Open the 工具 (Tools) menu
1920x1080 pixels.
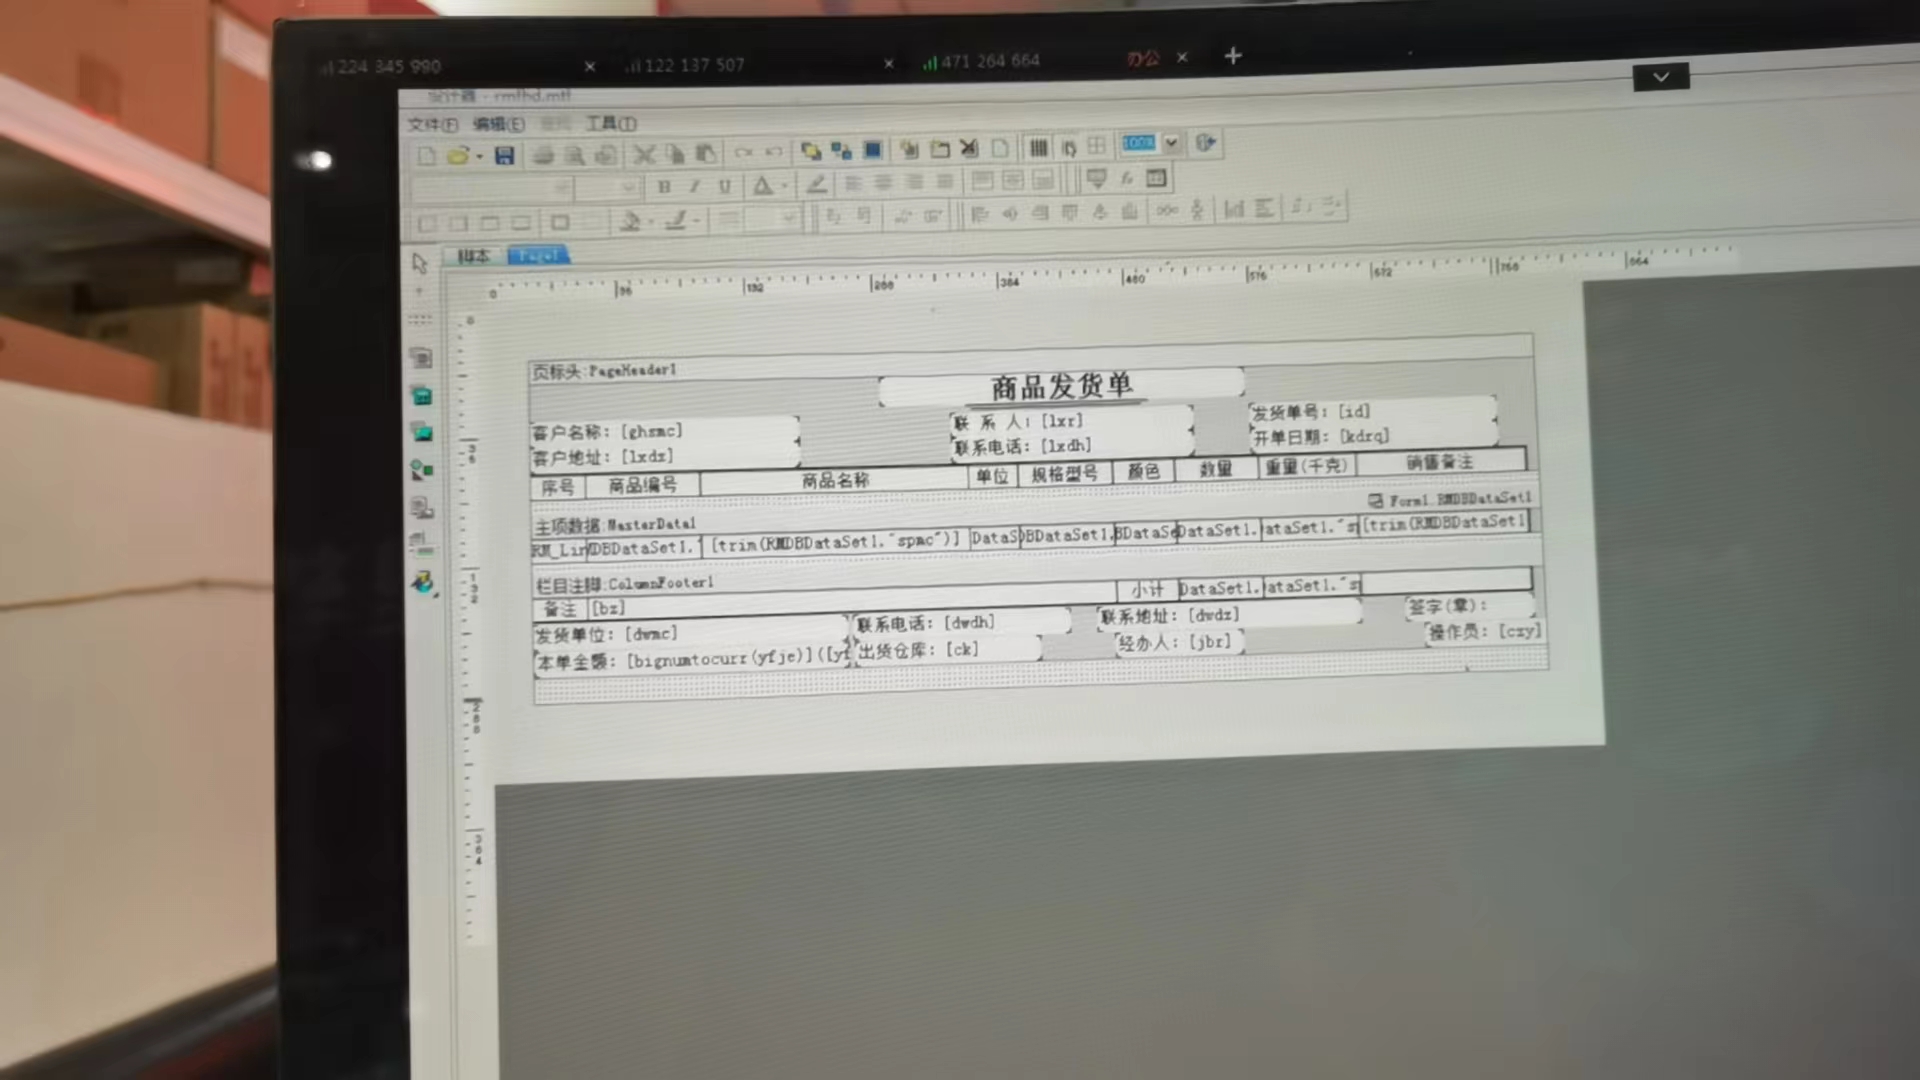pos(610,123)
